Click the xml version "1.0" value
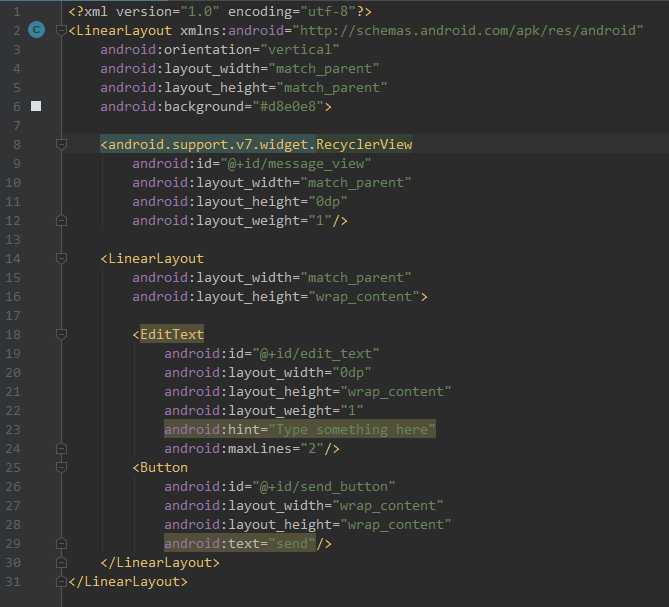Viewport: 669px width, 607px height. point(200,12)
